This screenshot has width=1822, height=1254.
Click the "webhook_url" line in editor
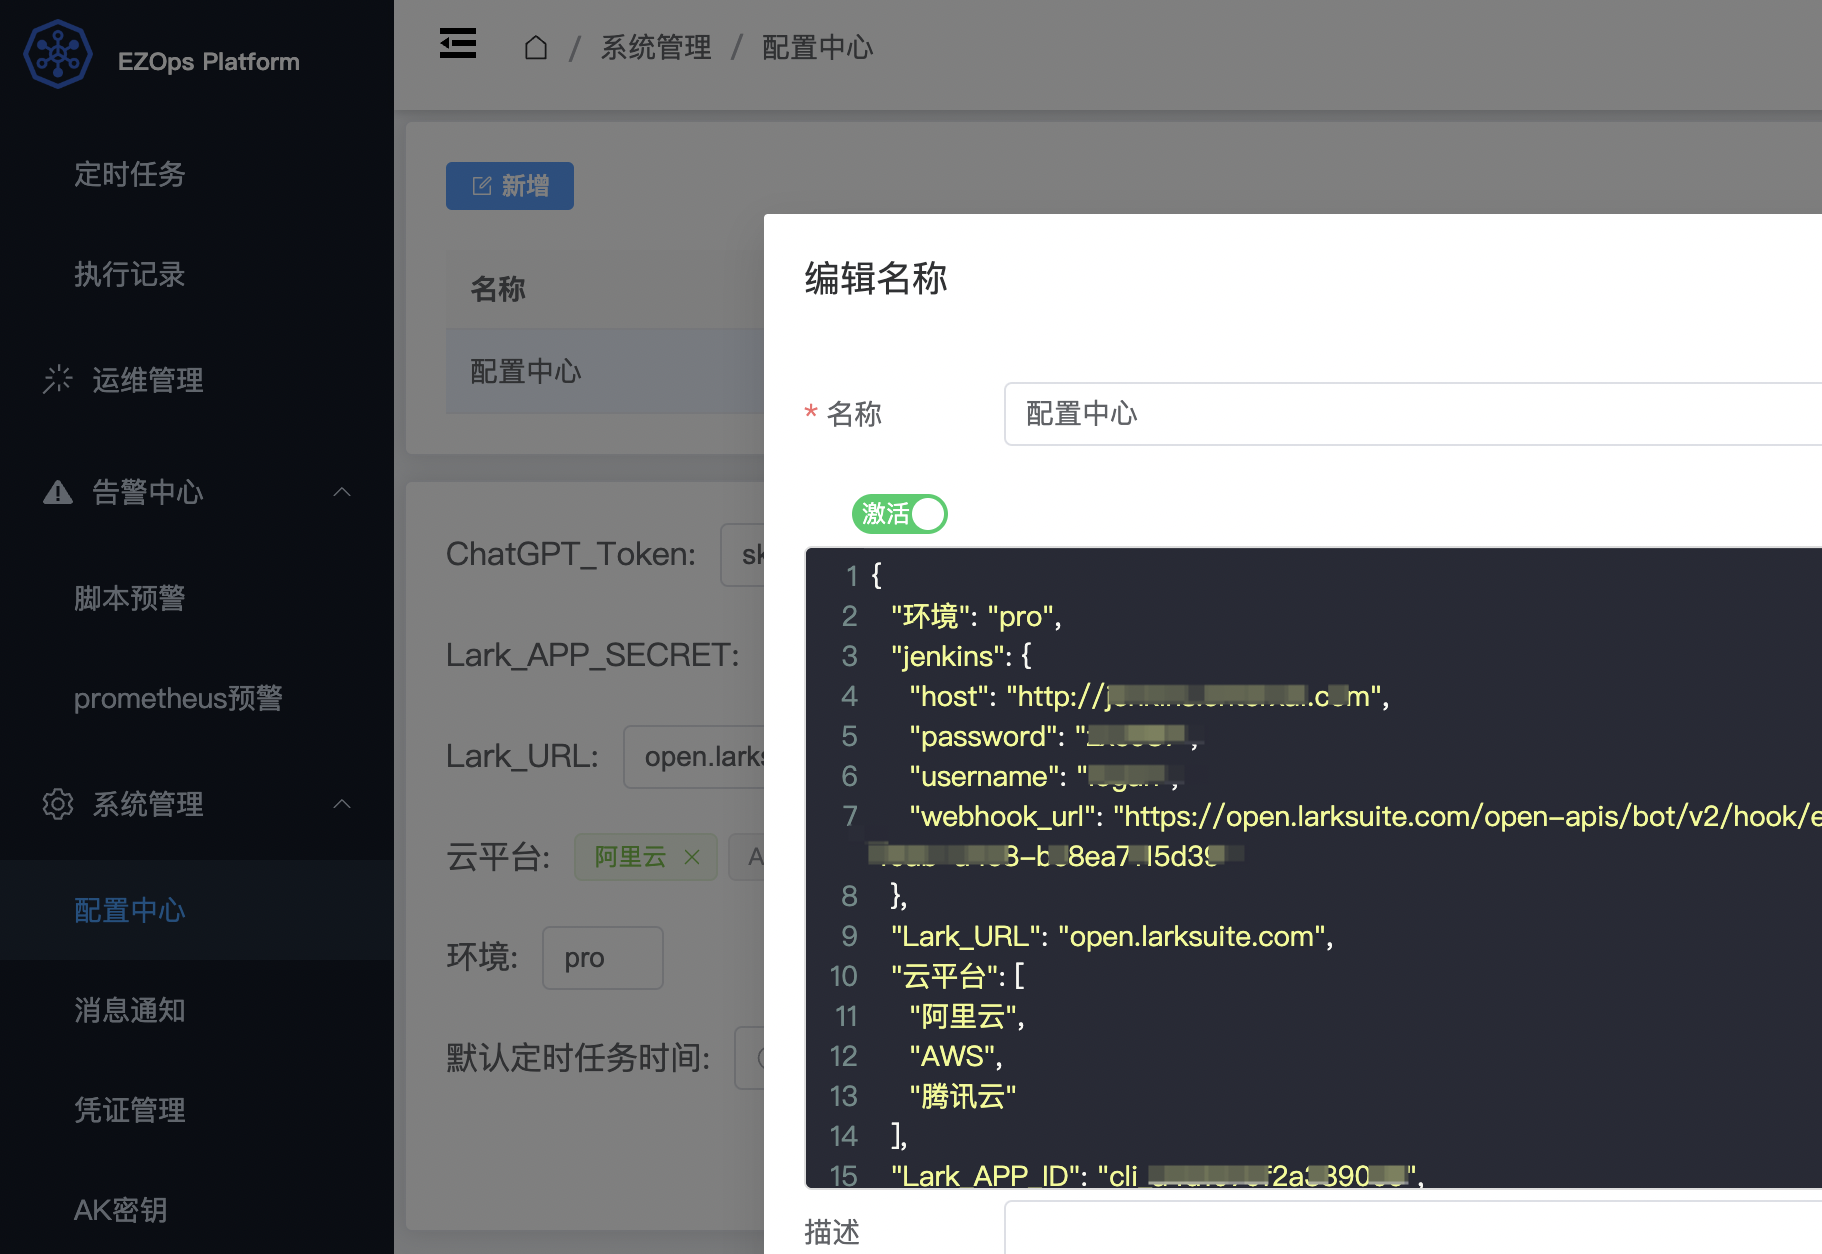click(x=1365, y=816)
